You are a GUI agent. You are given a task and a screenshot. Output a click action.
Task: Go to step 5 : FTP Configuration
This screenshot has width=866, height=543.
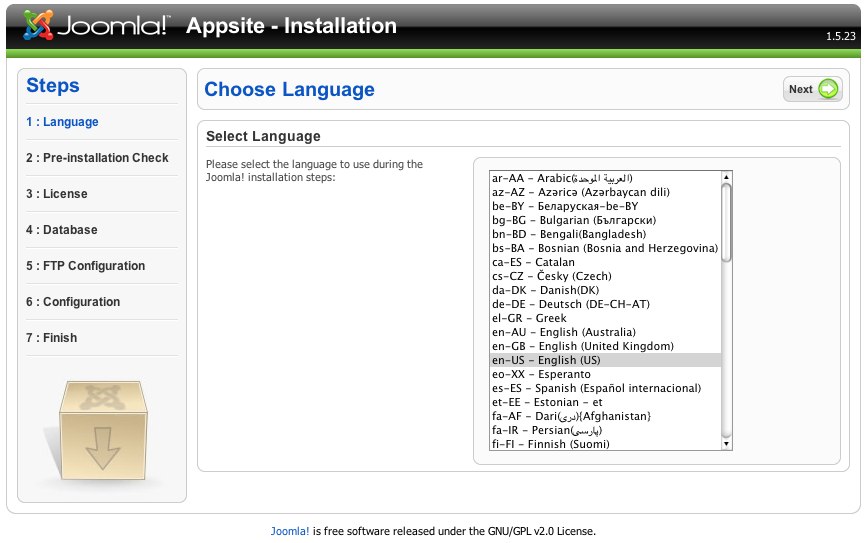pos(85,266)
